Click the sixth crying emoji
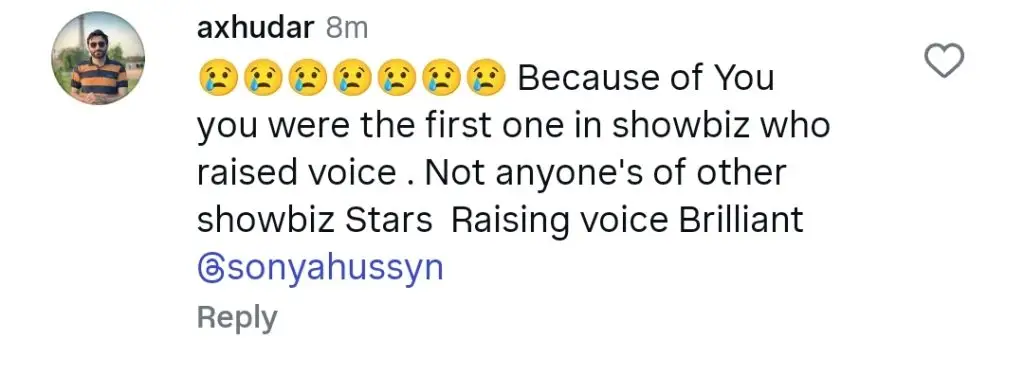The width and height of the screenshot is (1024, 375). [x=441, y=78]
